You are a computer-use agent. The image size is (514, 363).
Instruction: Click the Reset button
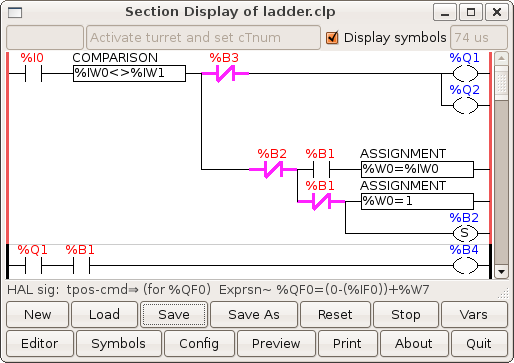click(335, 314)
